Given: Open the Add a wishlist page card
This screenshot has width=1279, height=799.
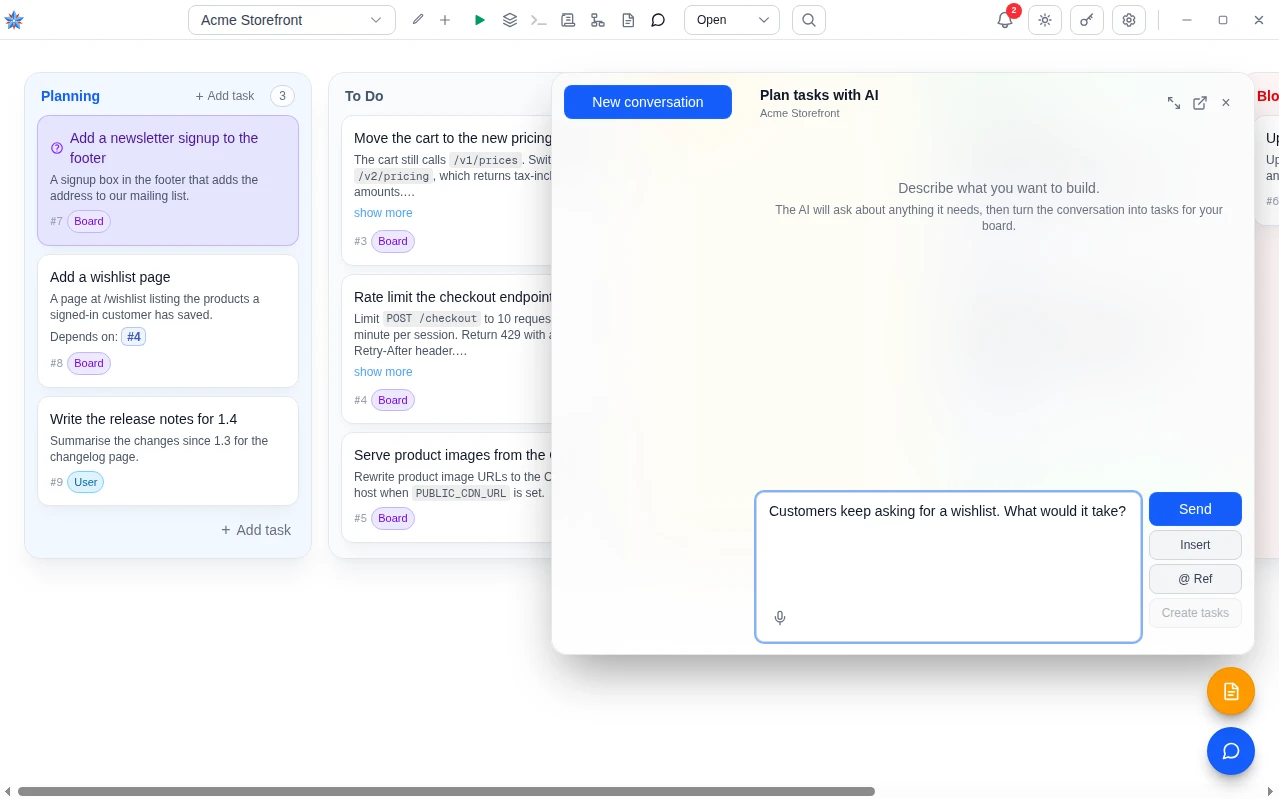Looking at the screenshot, I should tap(168, 321).
